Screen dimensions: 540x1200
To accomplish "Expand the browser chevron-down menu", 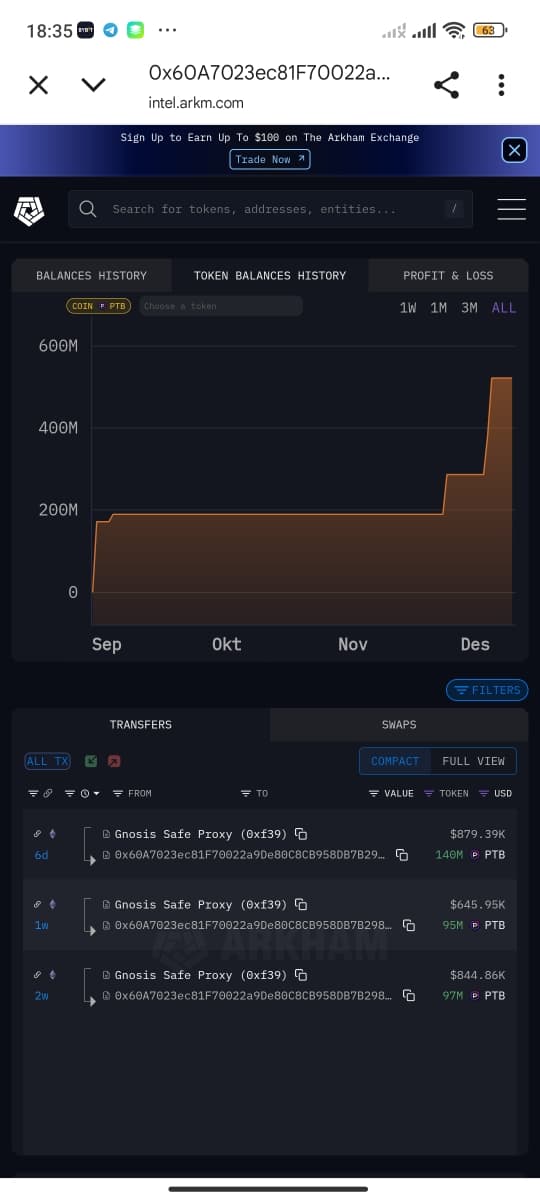I will 93,85.
